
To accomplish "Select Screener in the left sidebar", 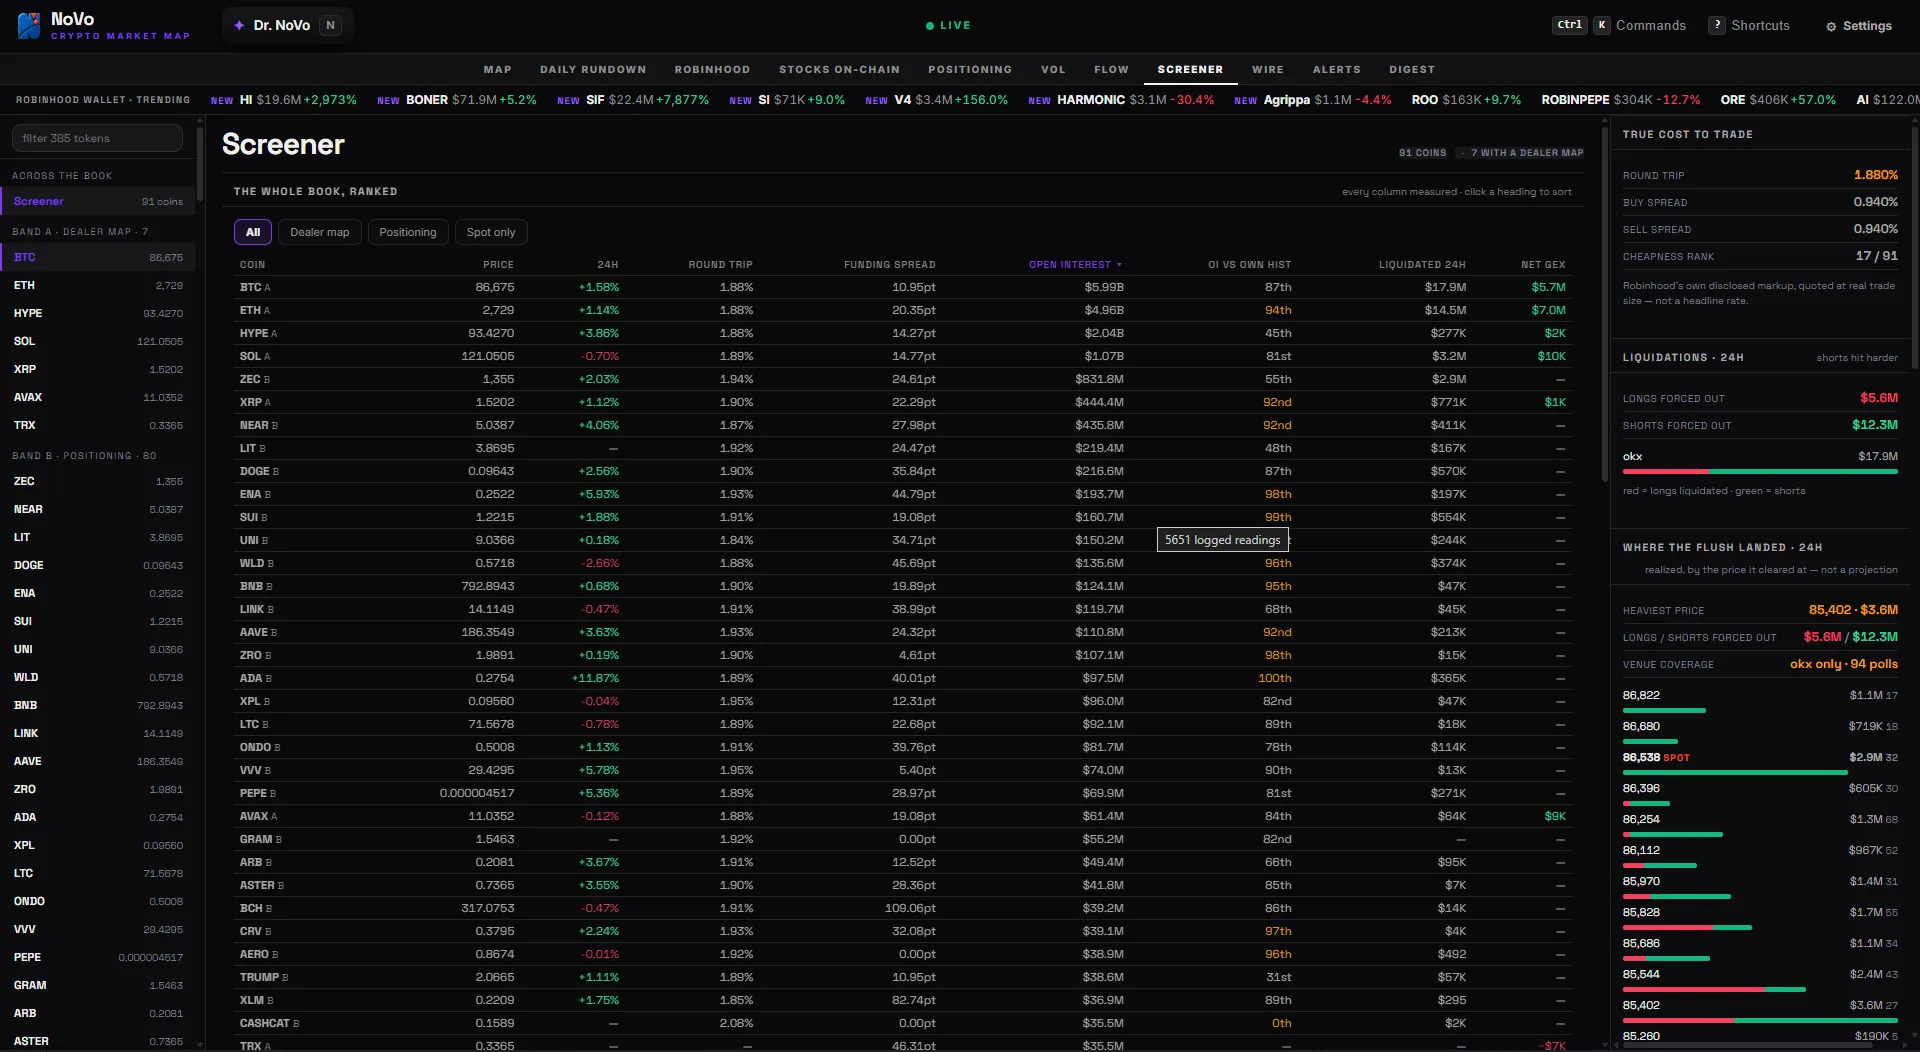I will 98,201.
